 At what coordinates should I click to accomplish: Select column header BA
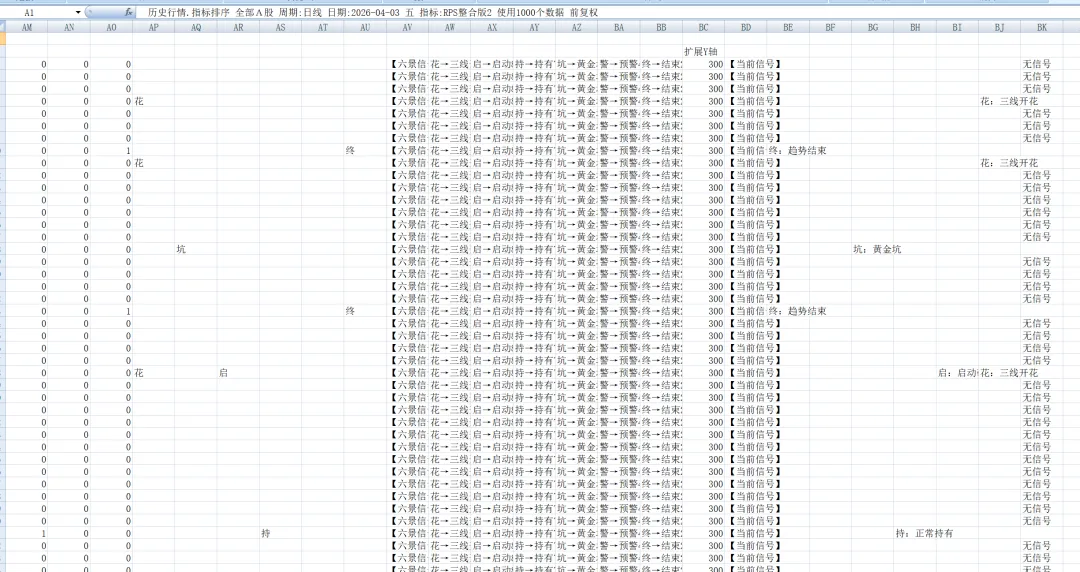point(619,28)
